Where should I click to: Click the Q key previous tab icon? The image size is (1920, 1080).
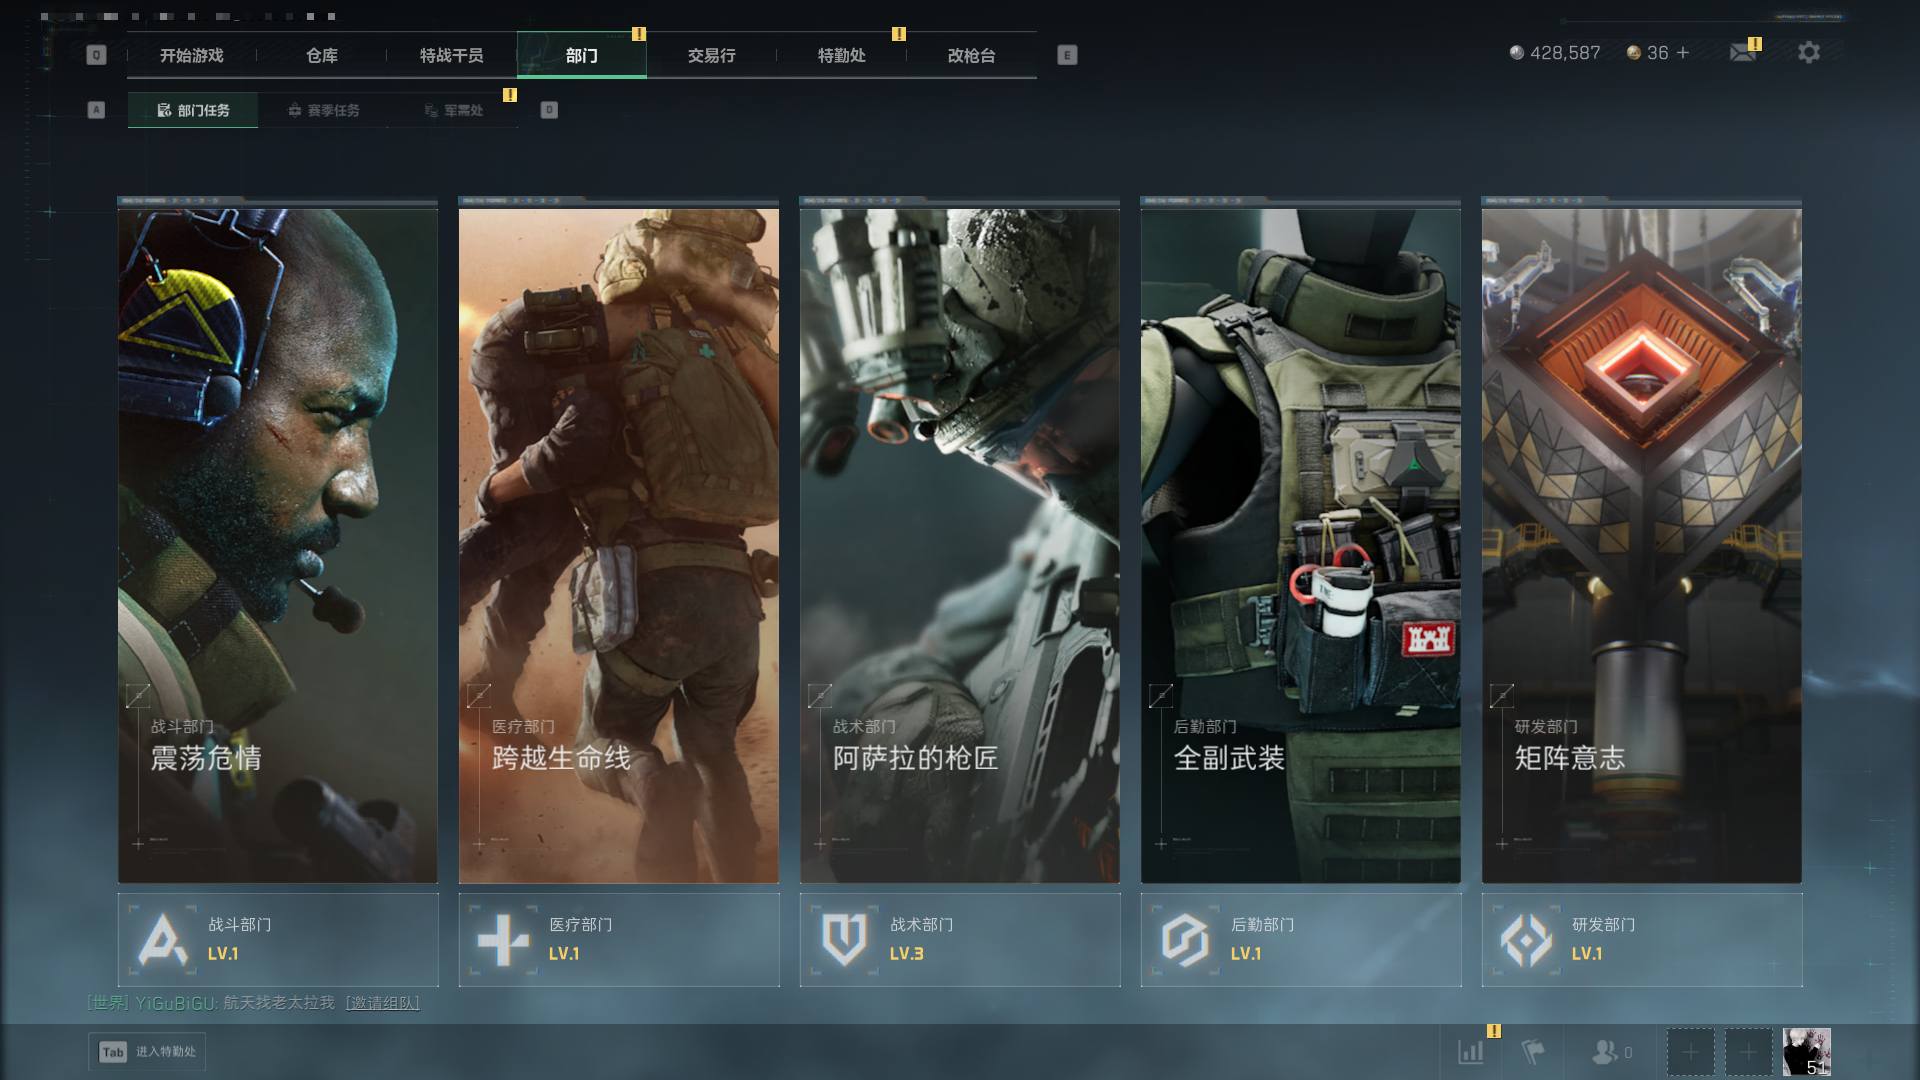point(96,55)
